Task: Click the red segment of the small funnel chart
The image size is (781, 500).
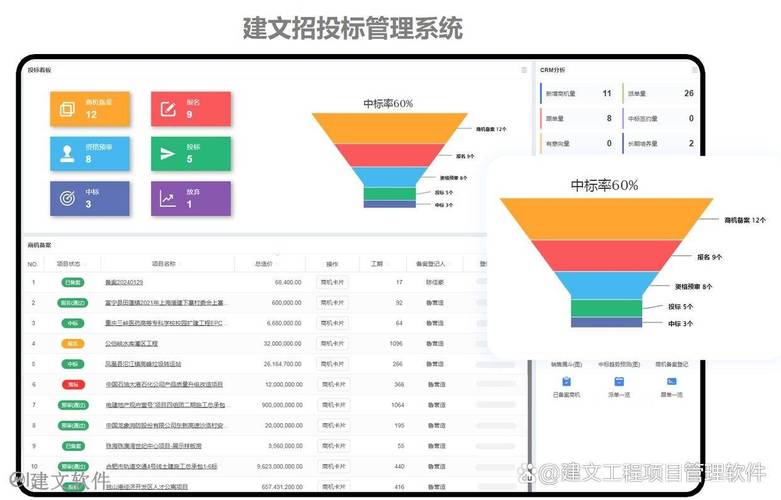Action: [x=390, y=155]
